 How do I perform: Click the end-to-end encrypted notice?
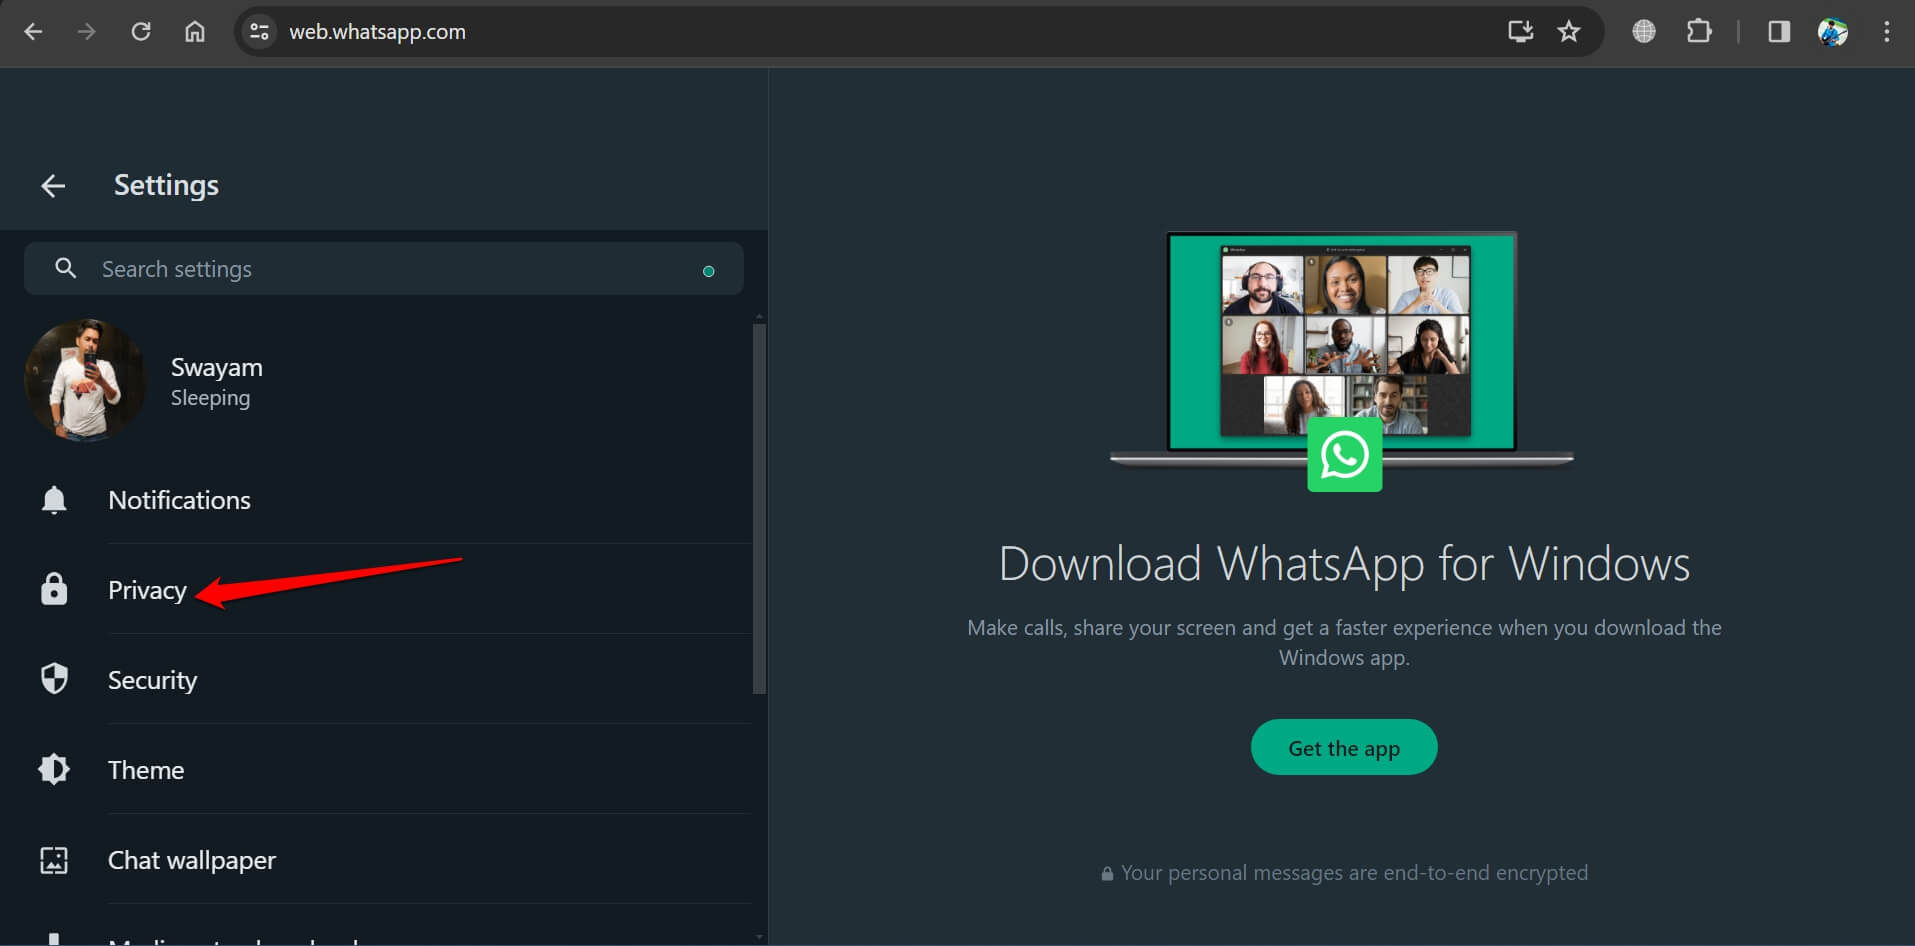(1344, 873)
